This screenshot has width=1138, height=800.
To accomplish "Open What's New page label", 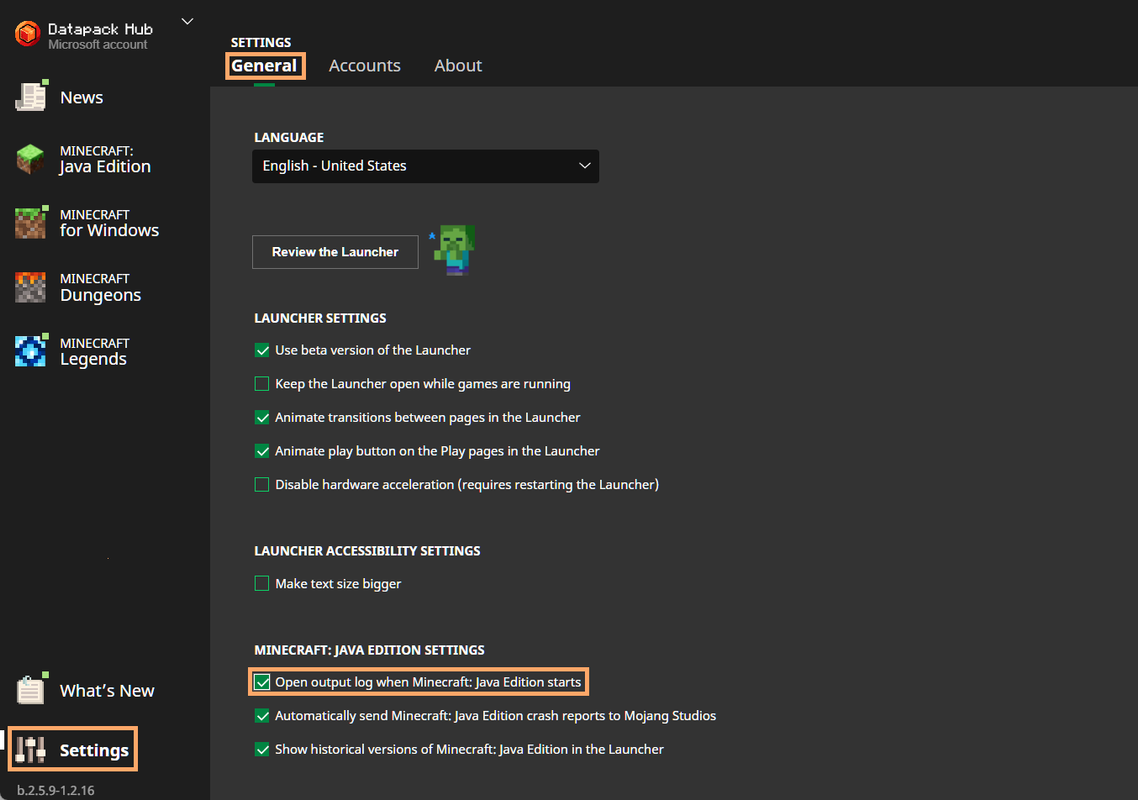I will pos(107,690).
